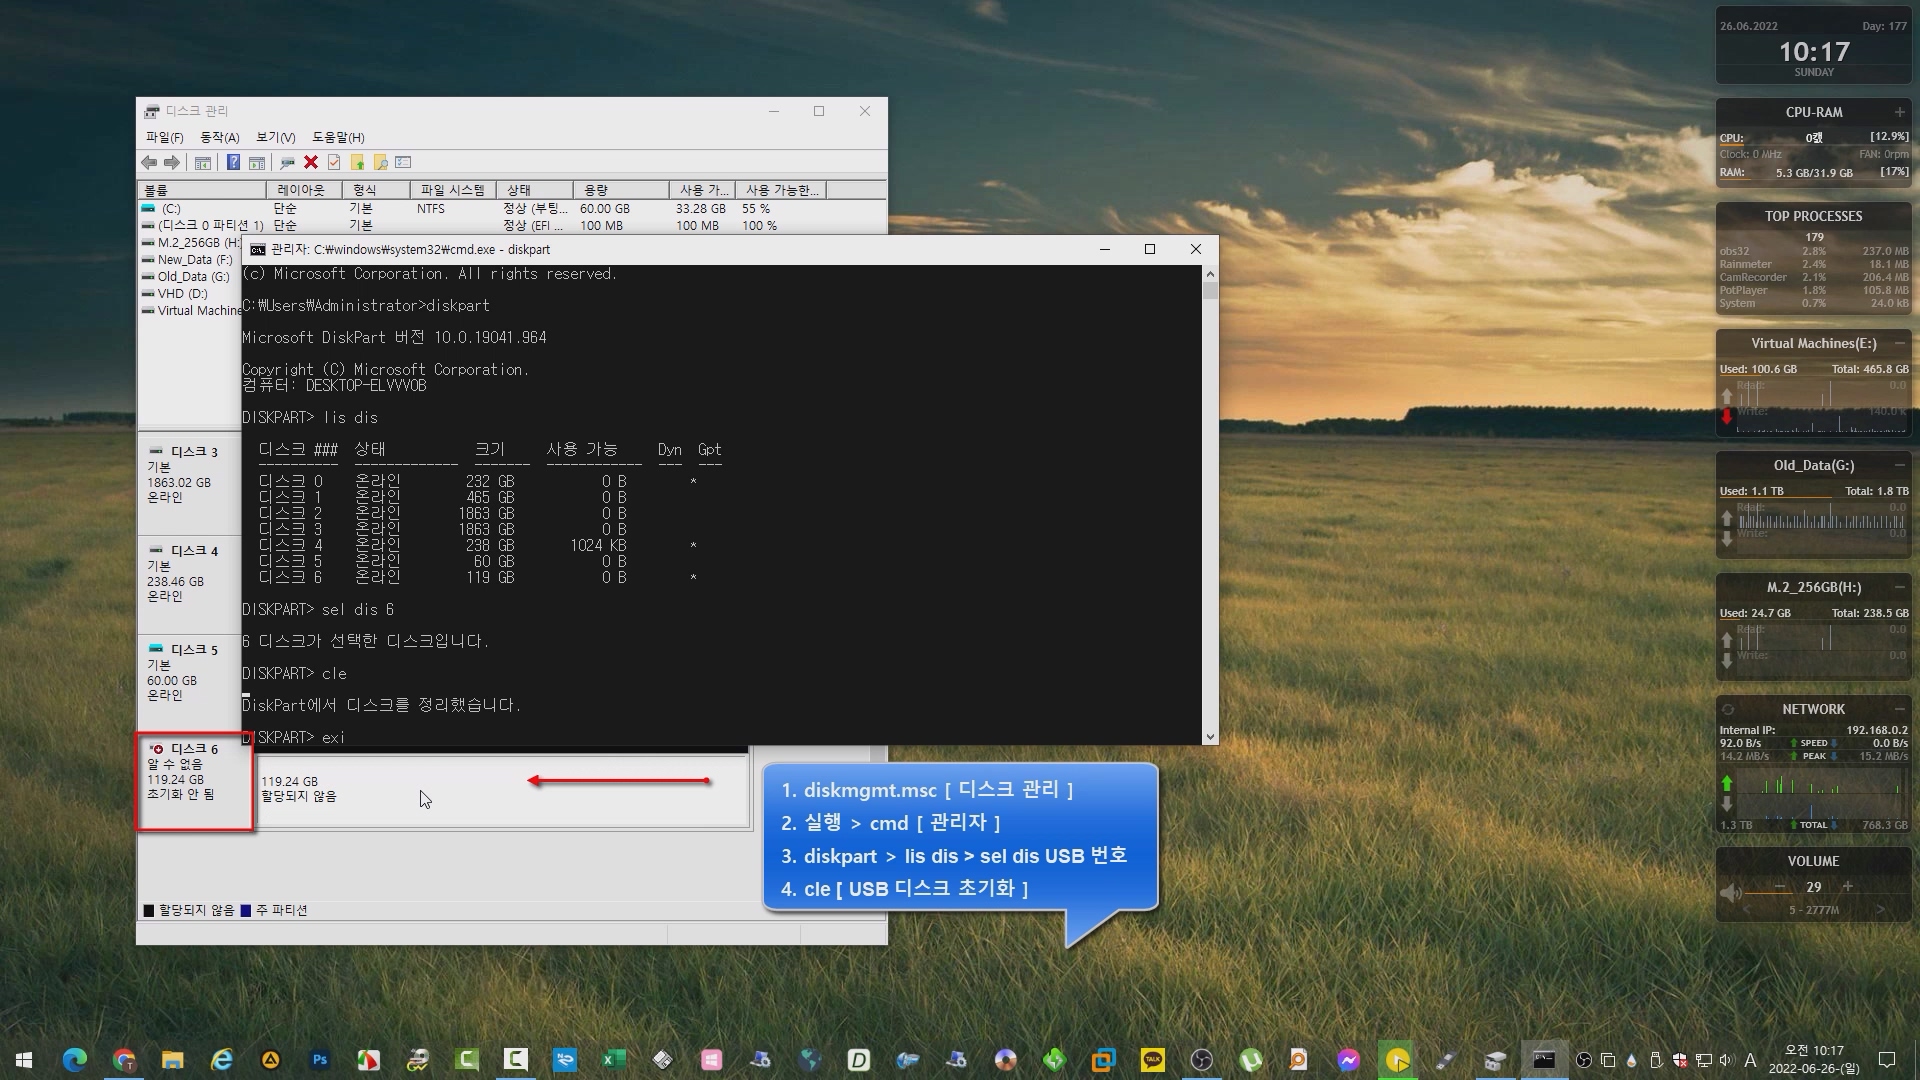Select the 디스크 6 uninitialized disk panel
1920x1080 pixels.
194,781
